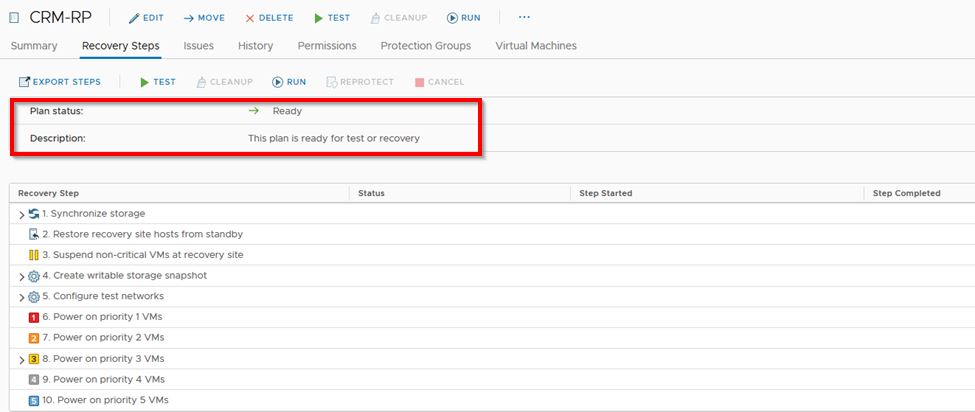Image resolution: width=975 pixels, height=412 pixels.
Task: Click the Edit pencil icon in header
Action: point(134,18)
